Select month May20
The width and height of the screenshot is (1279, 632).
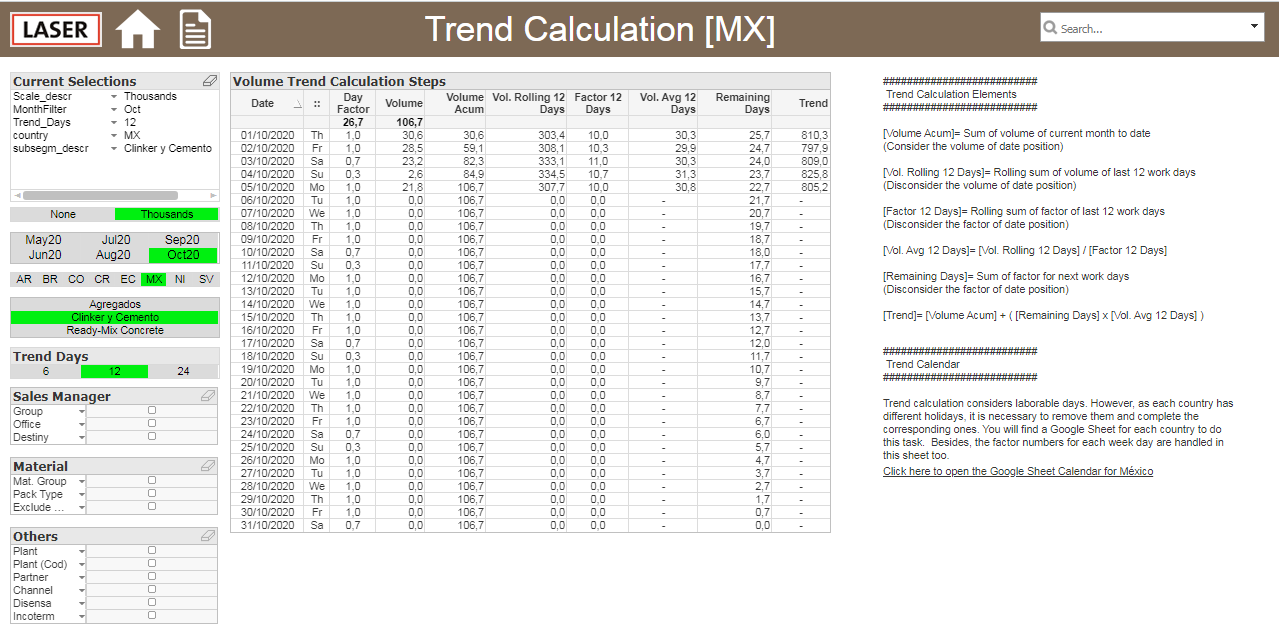[44, 240]
